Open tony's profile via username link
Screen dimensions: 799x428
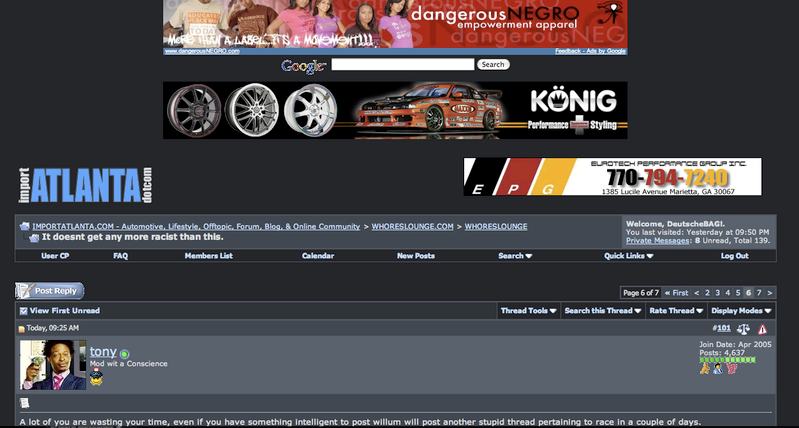(x=103, y=352)
